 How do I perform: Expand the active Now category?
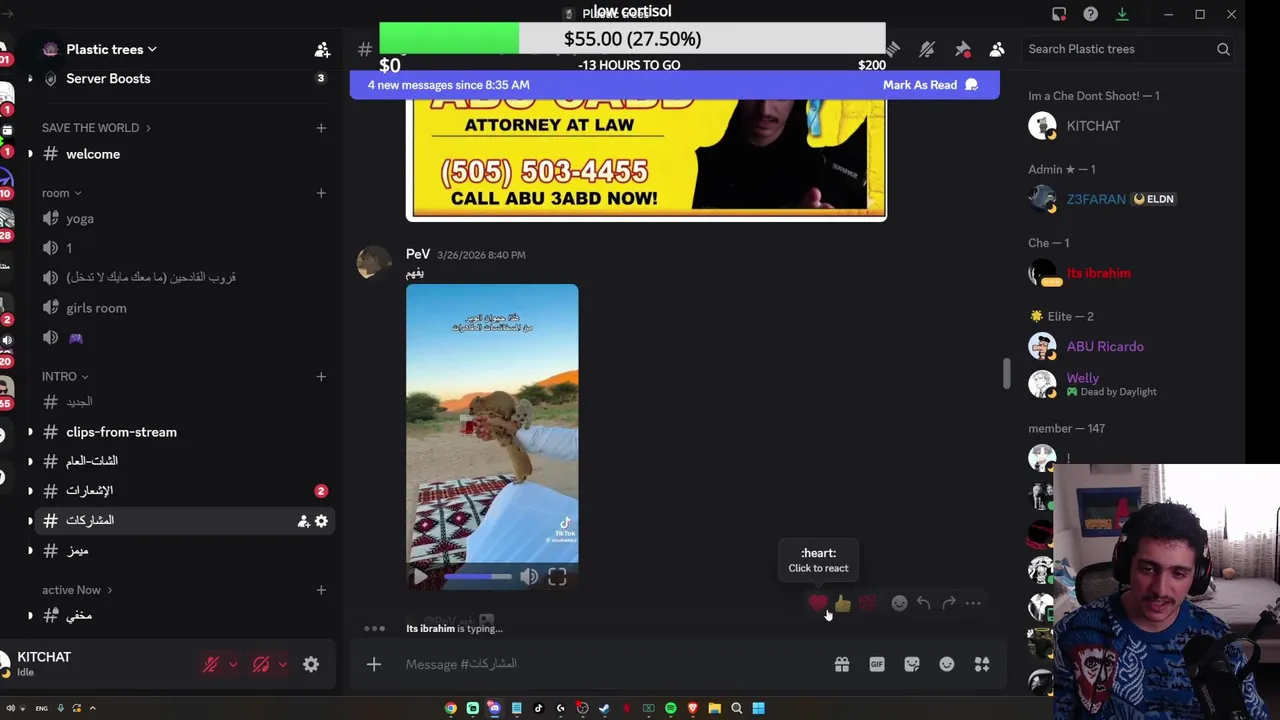77,590
